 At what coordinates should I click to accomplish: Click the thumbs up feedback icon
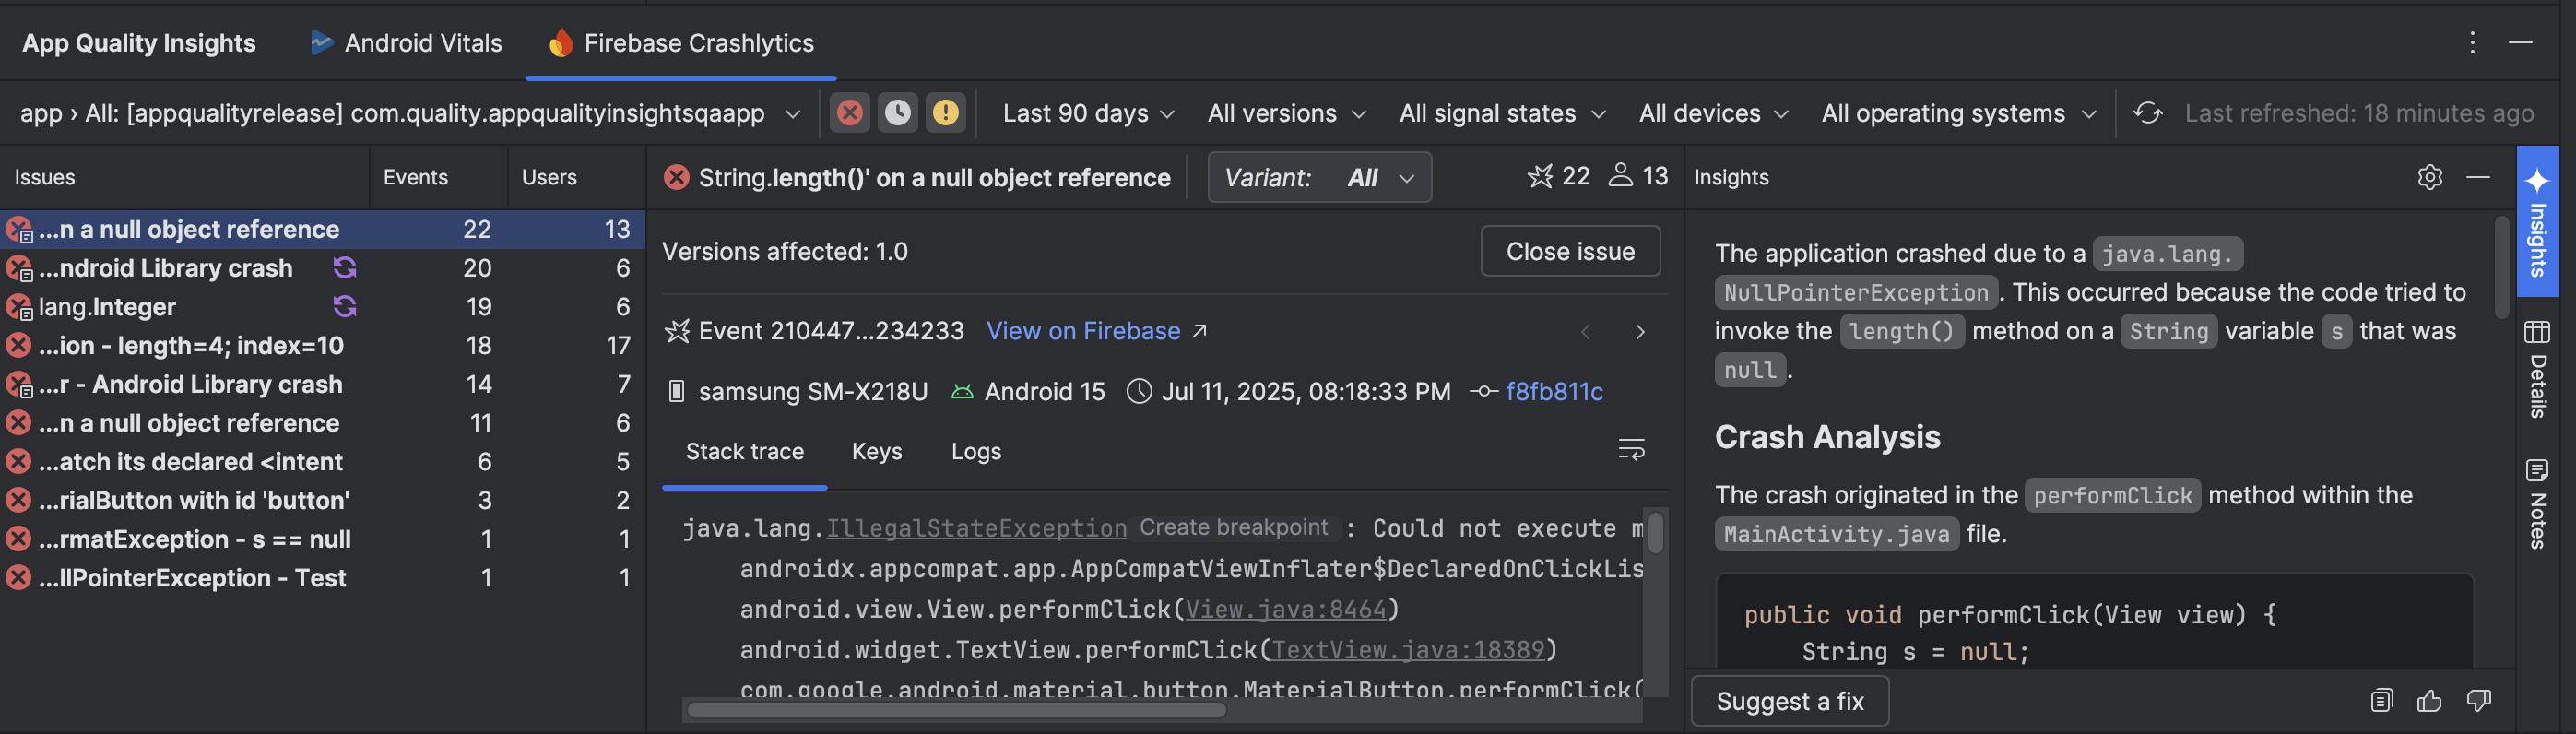[2429, 700]
